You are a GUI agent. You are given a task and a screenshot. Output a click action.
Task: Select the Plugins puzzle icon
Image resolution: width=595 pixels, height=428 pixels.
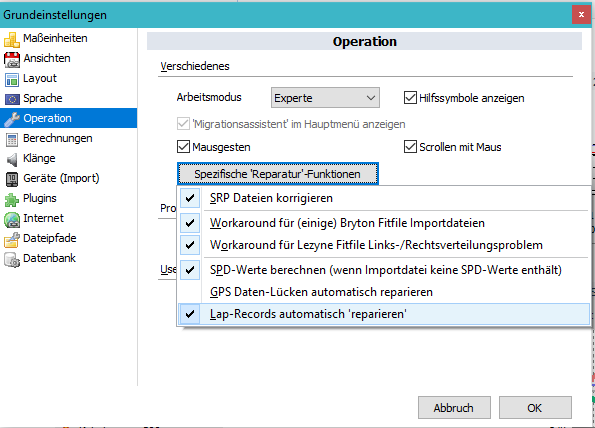click(x=12, y=199)
